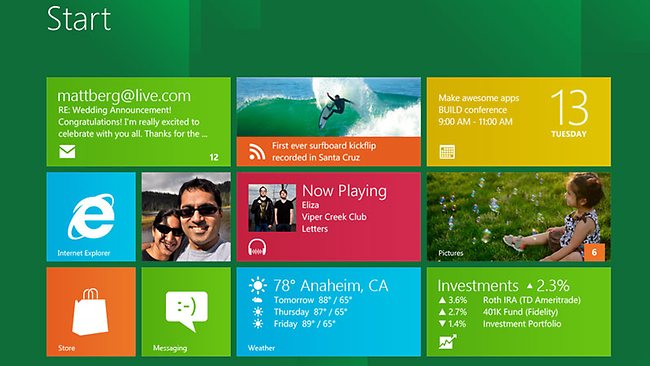Click Investment Portfolio row

point(522,324)
